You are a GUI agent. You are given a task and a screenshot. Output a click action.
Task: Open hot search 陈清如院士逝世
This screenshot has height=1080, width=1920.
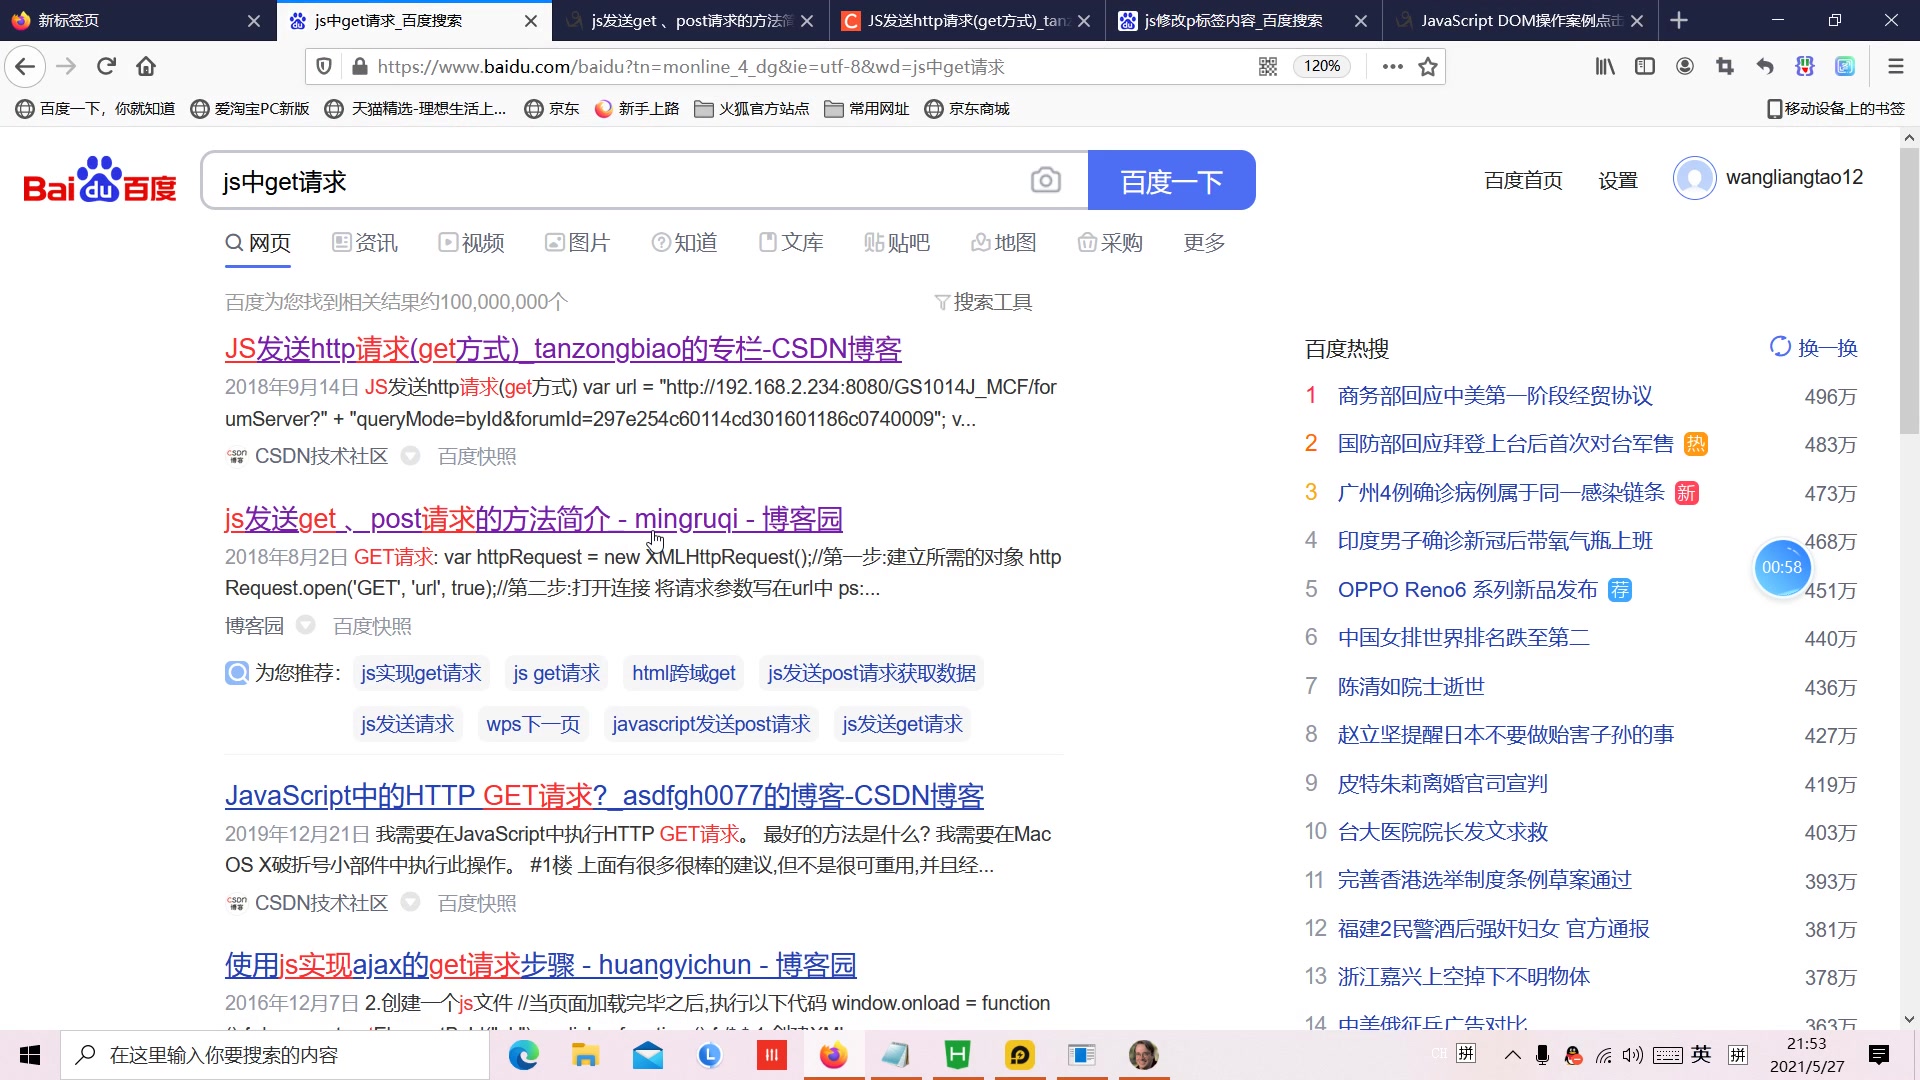1411,686
